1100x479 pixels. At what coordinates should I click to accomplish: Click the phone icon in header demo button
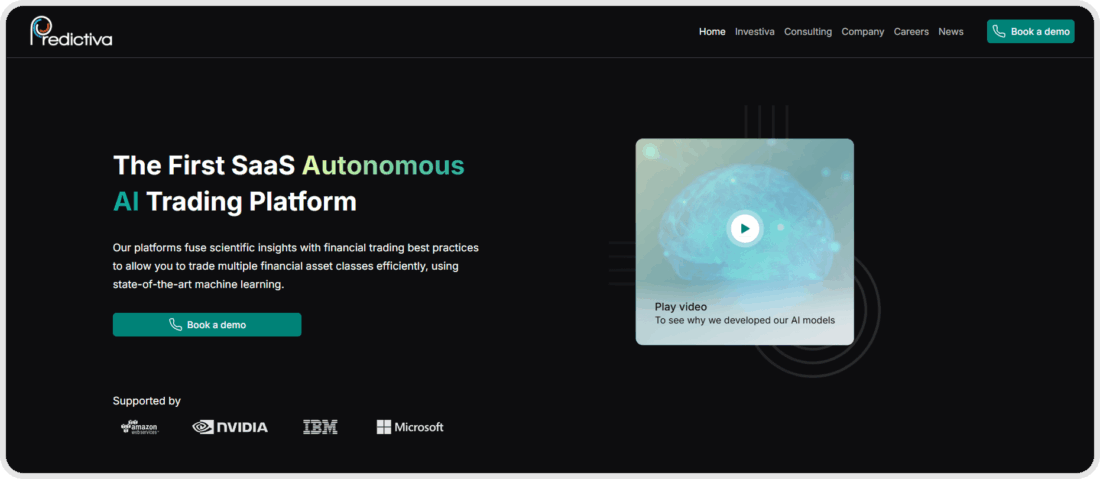click(998, 32)
